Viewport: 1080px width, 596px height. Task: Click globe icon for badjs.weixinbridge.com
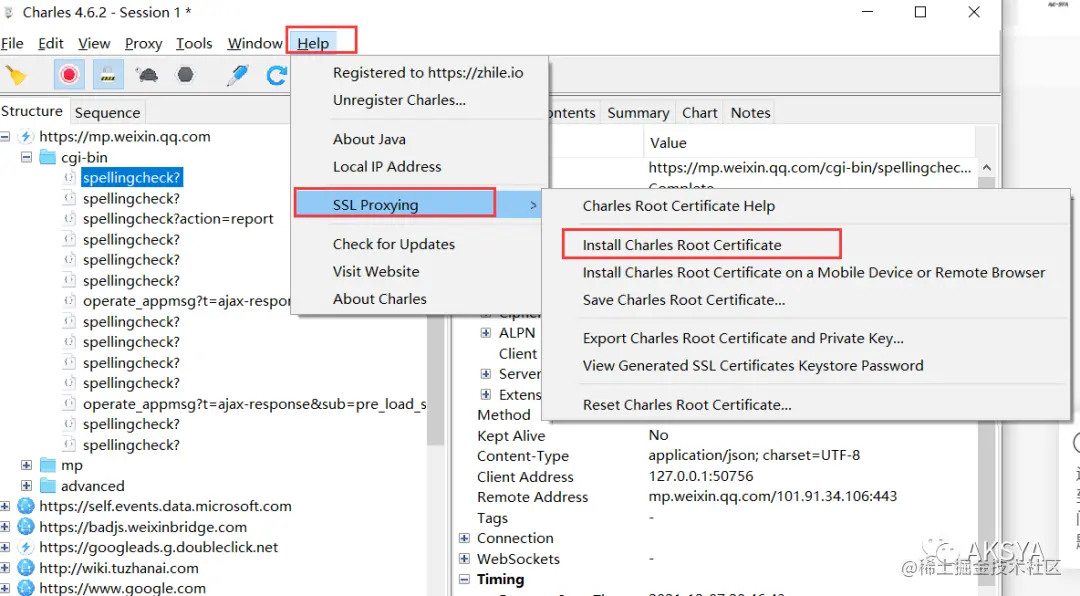click(26, 526)
